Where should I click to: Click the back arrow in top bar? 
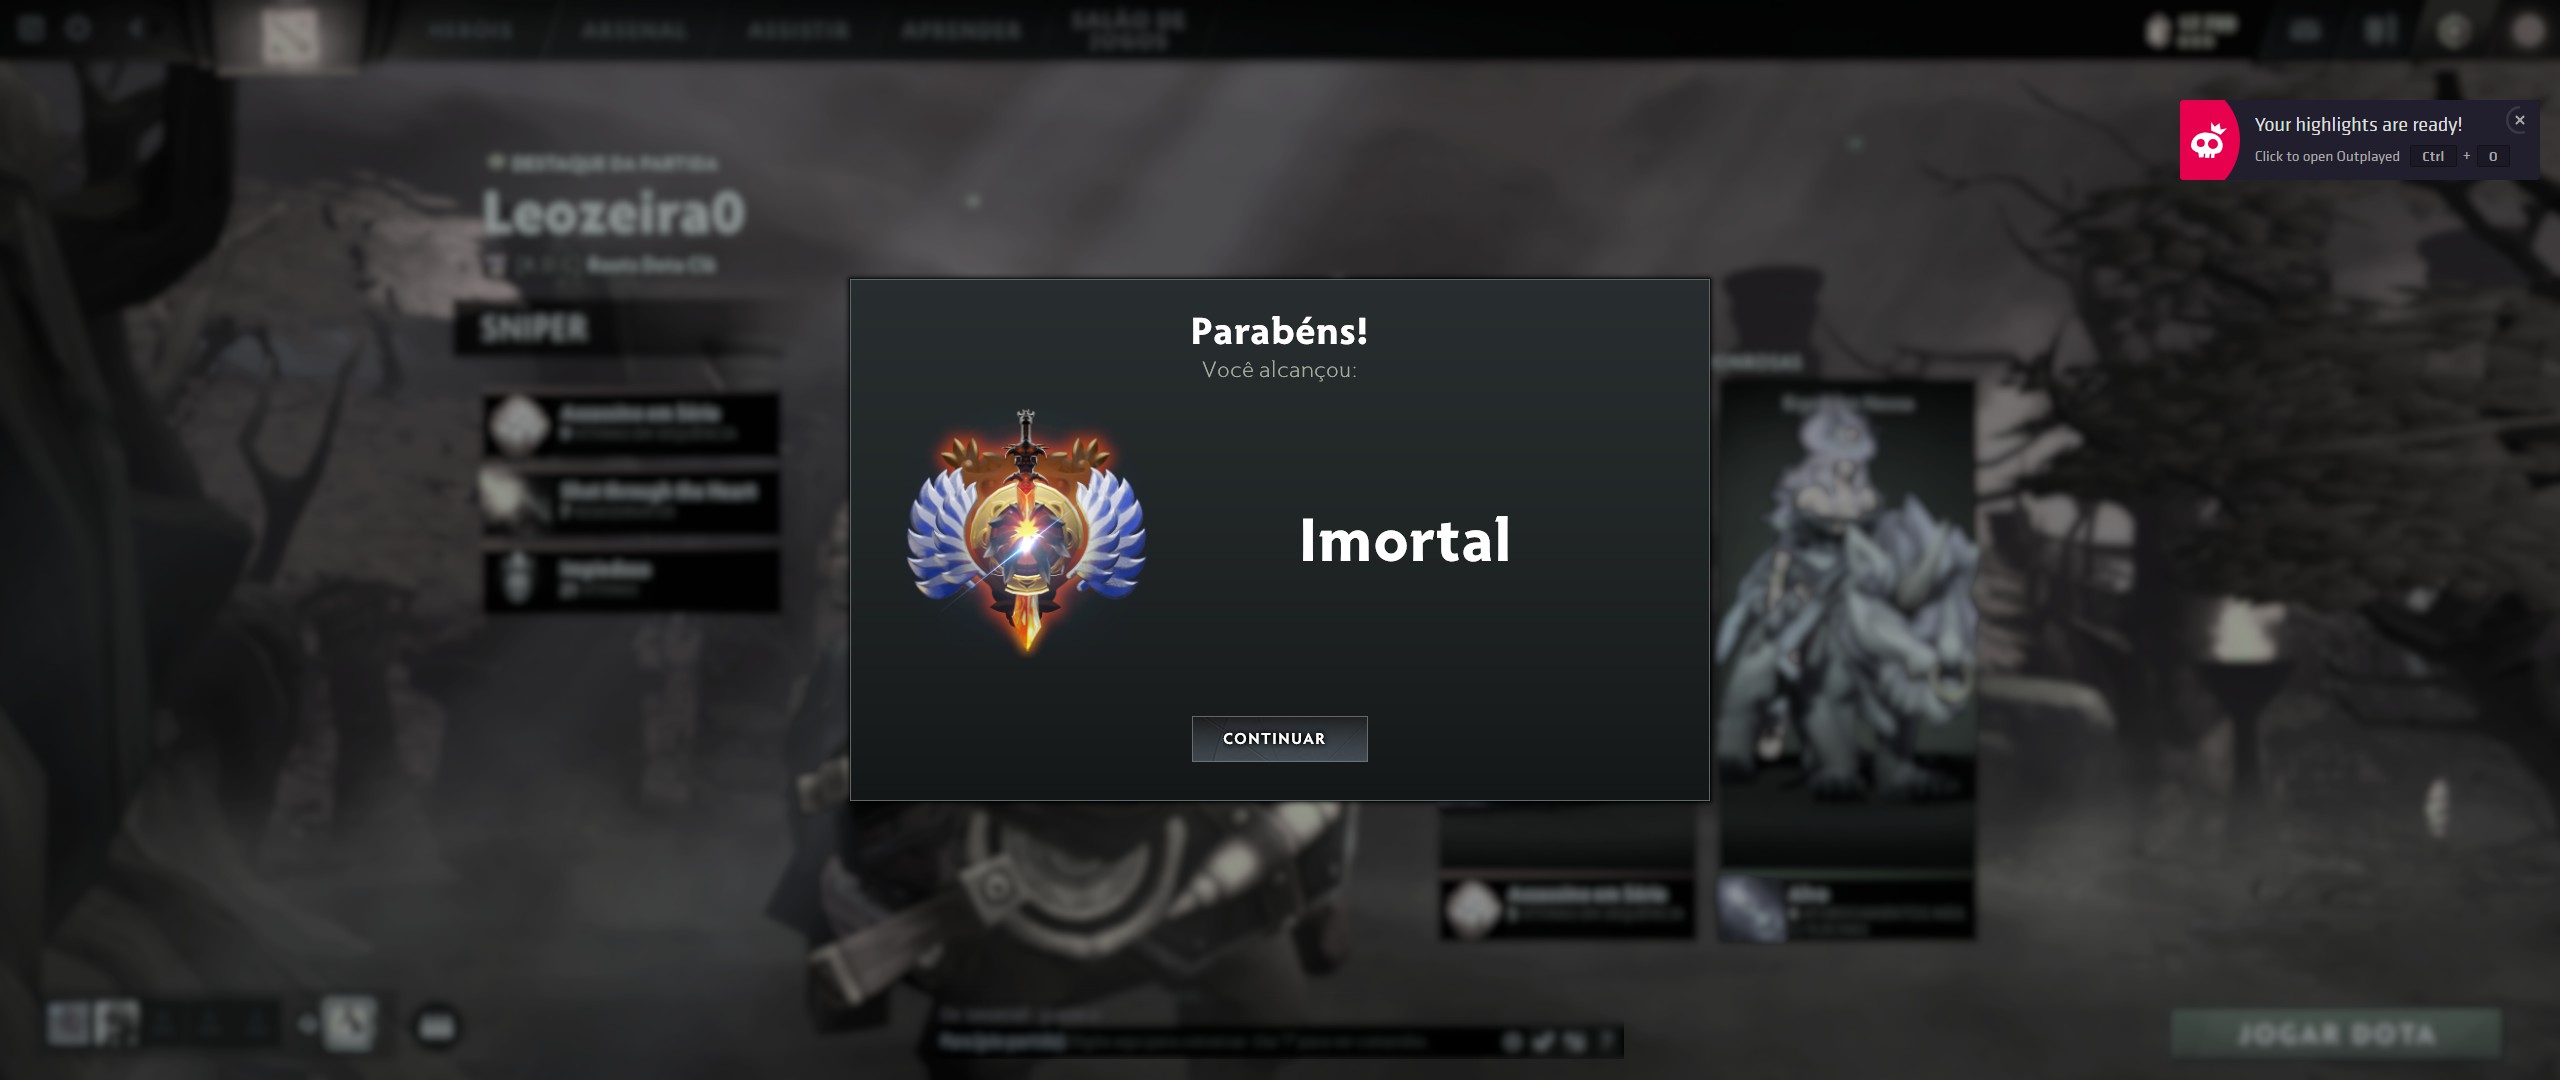(137, 28)
